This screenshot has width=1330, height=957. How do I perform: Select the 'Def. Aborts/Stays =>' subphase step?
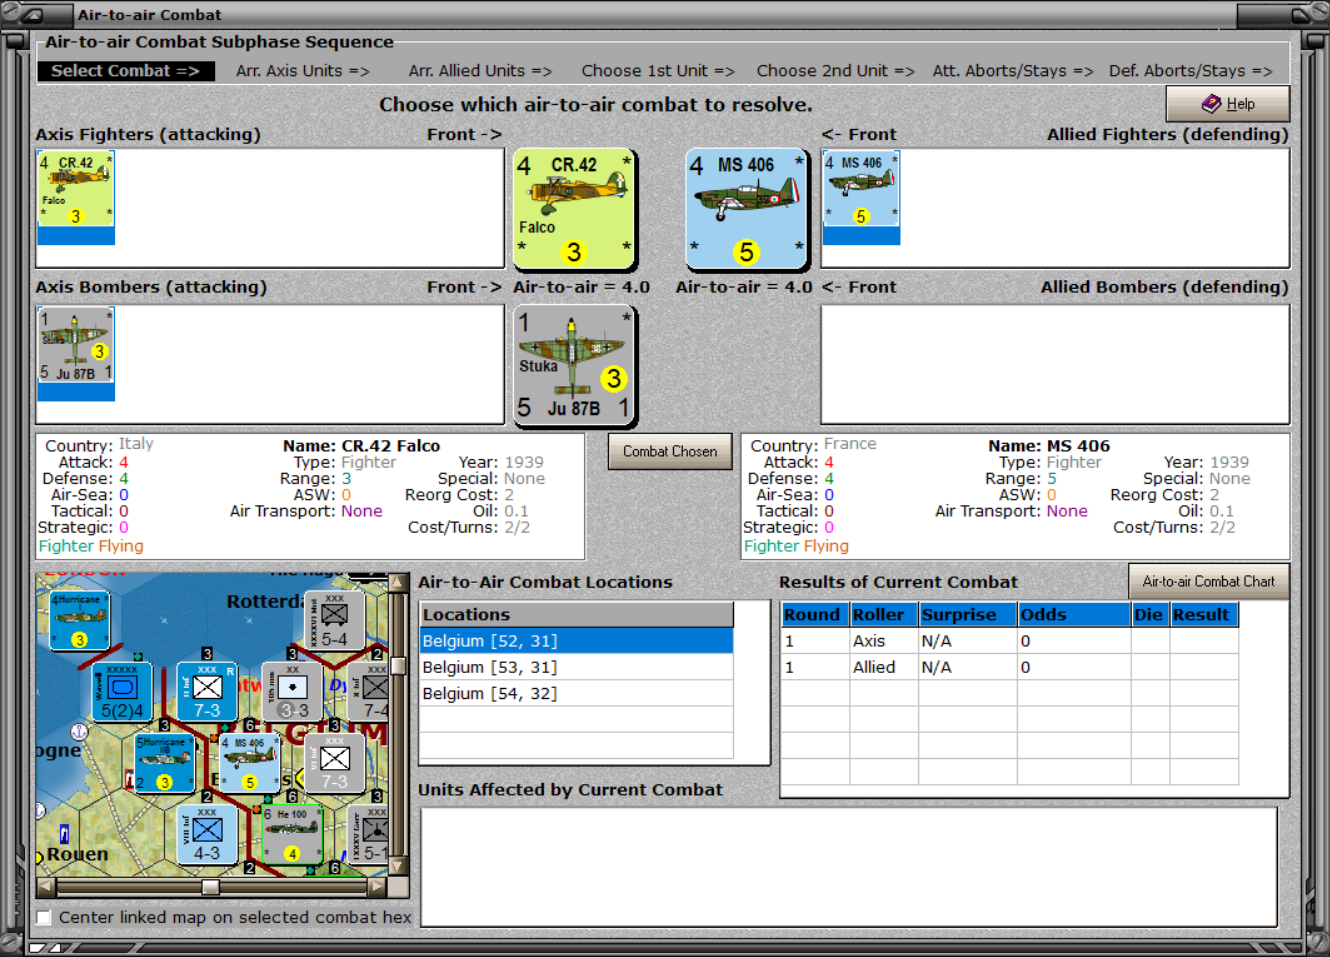pos(1190,71)
